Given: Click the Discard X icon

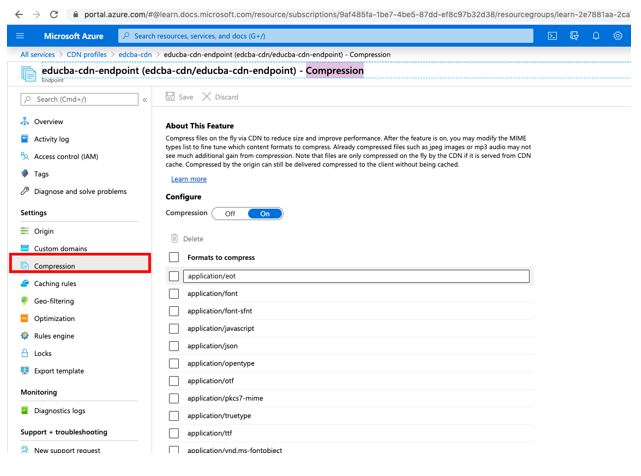Looking at the screenshot, I should pos(206,97).
